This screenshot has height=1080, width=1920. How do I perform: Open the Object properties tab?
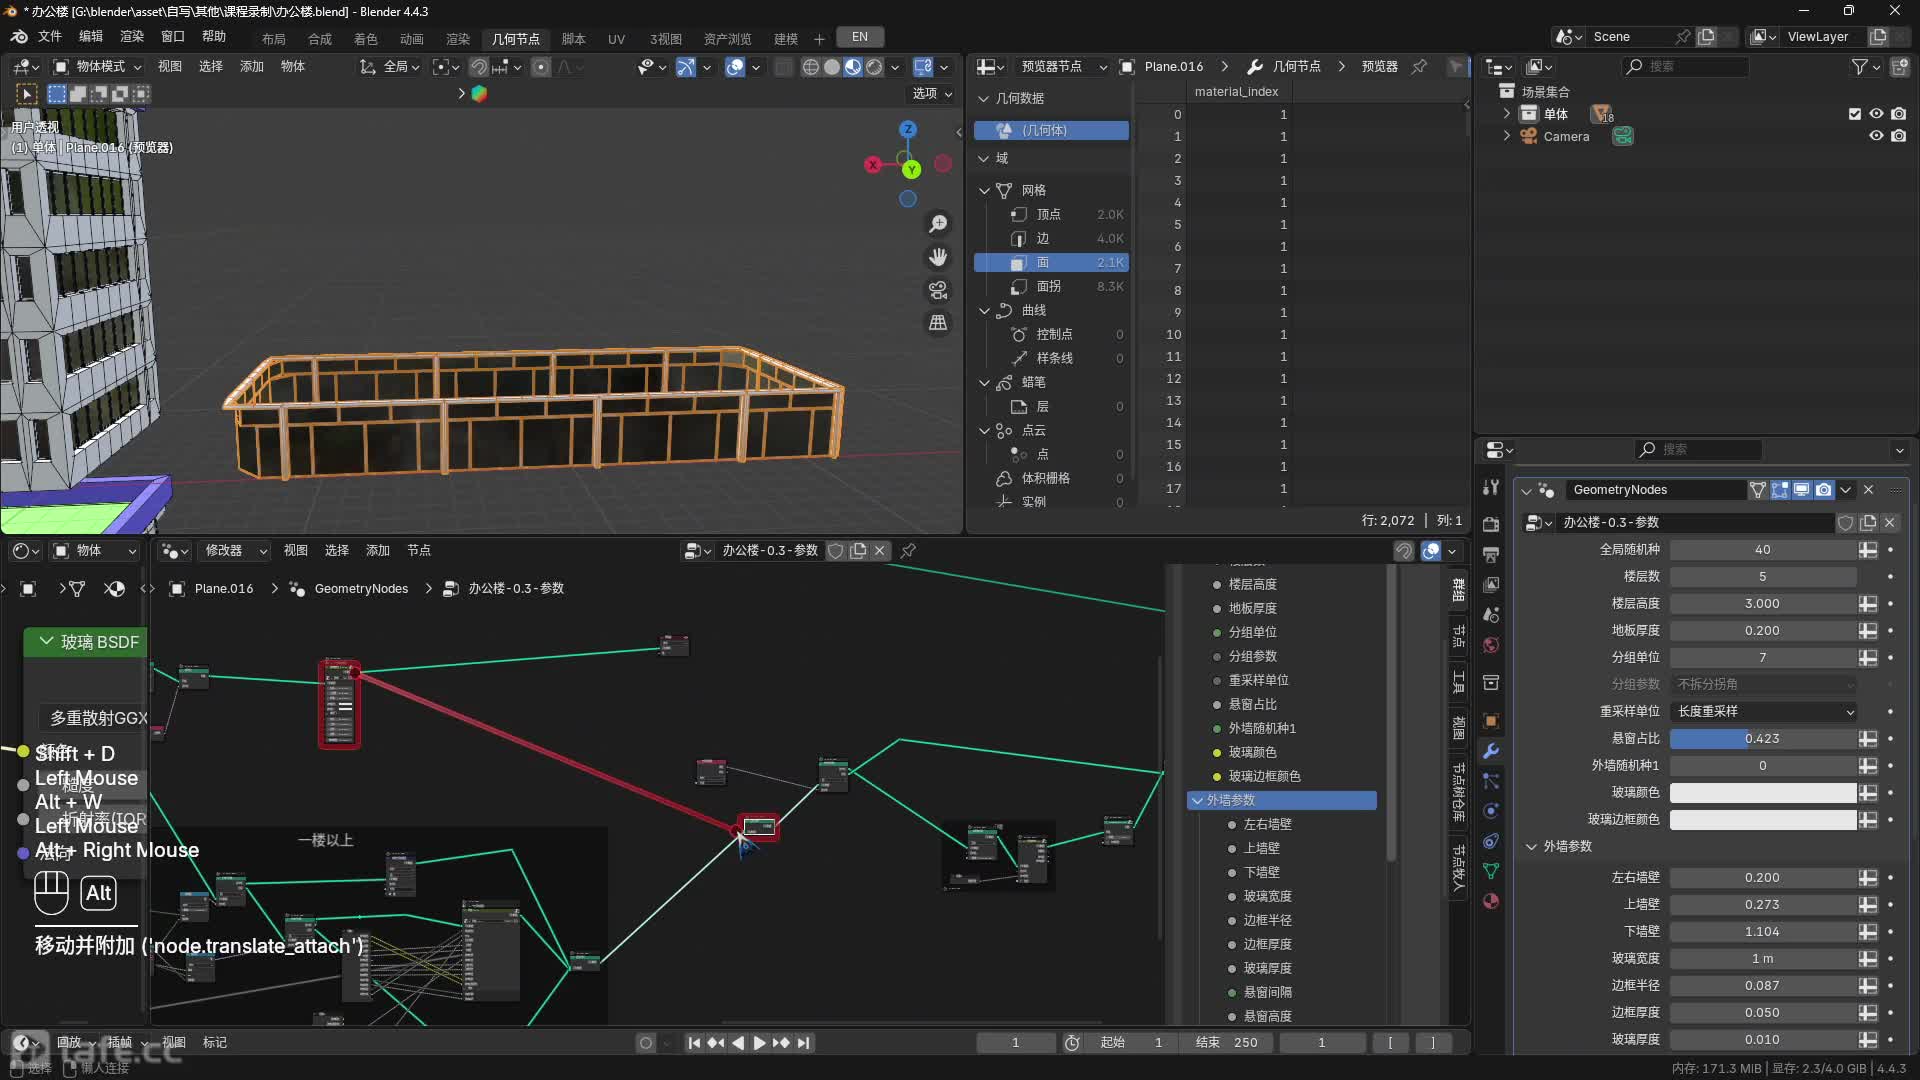(x=1491, y=721)
